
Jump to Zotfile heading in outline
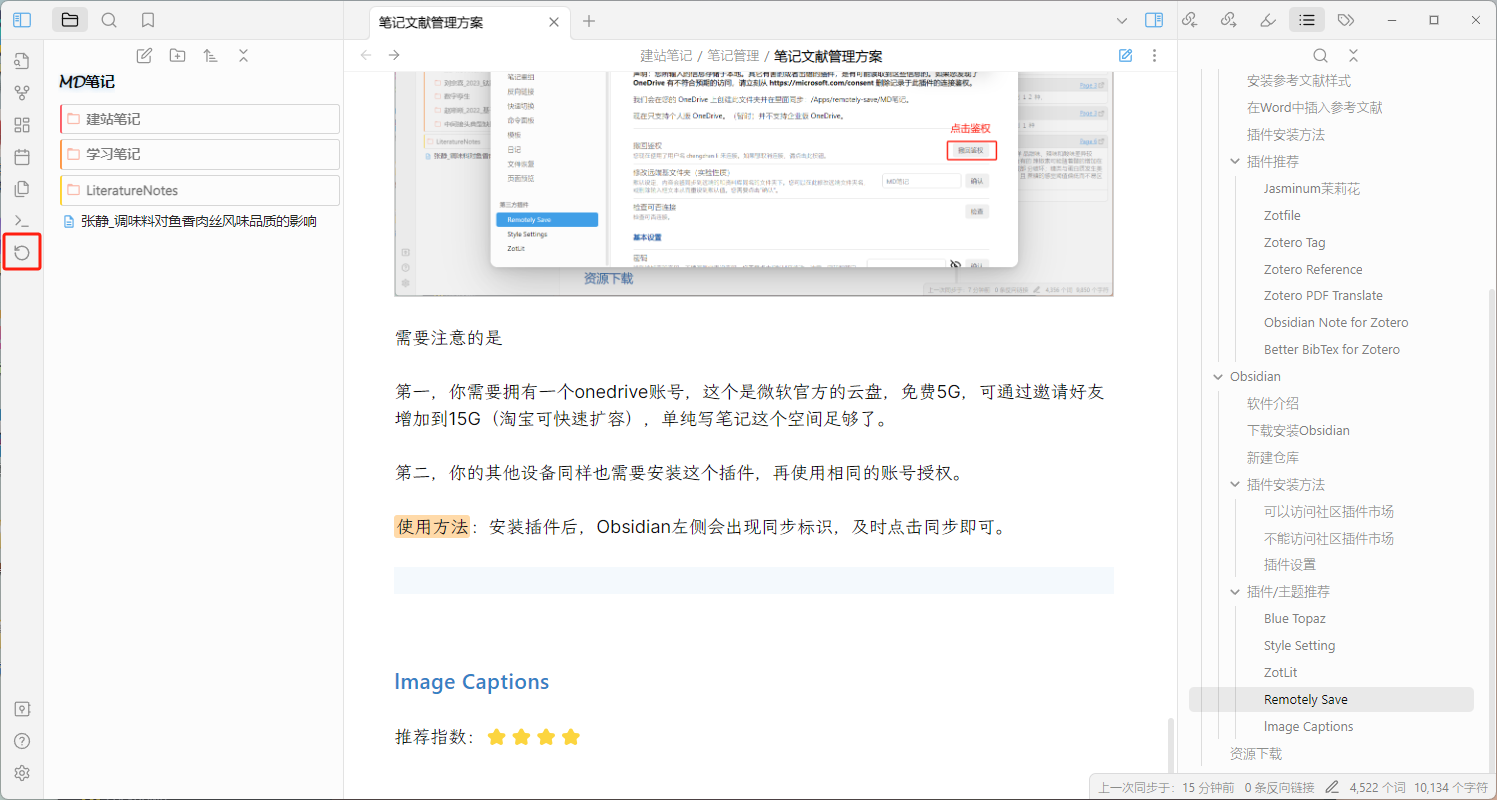1282,215
